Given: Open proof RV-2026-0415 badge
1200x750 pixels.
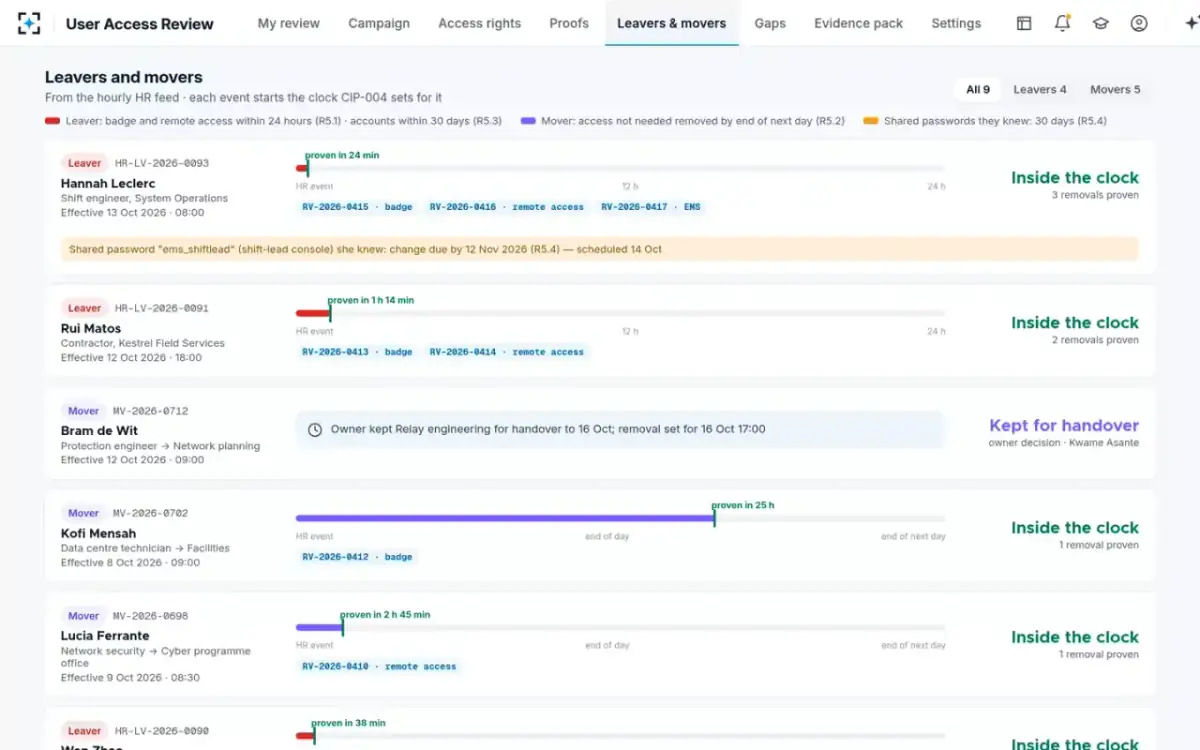Looking at the screenshot, I should tap(357, 207).
